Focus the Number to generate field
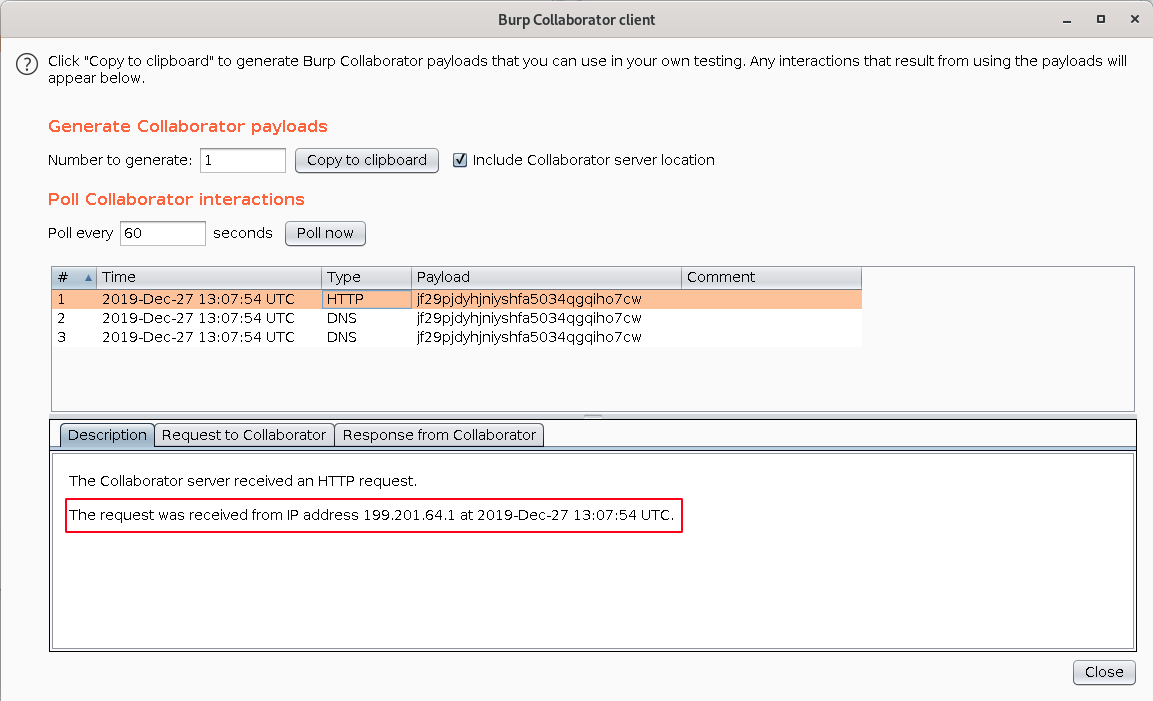The height and width of the screenshot is (701, 1153). click(x=243, y=160)
